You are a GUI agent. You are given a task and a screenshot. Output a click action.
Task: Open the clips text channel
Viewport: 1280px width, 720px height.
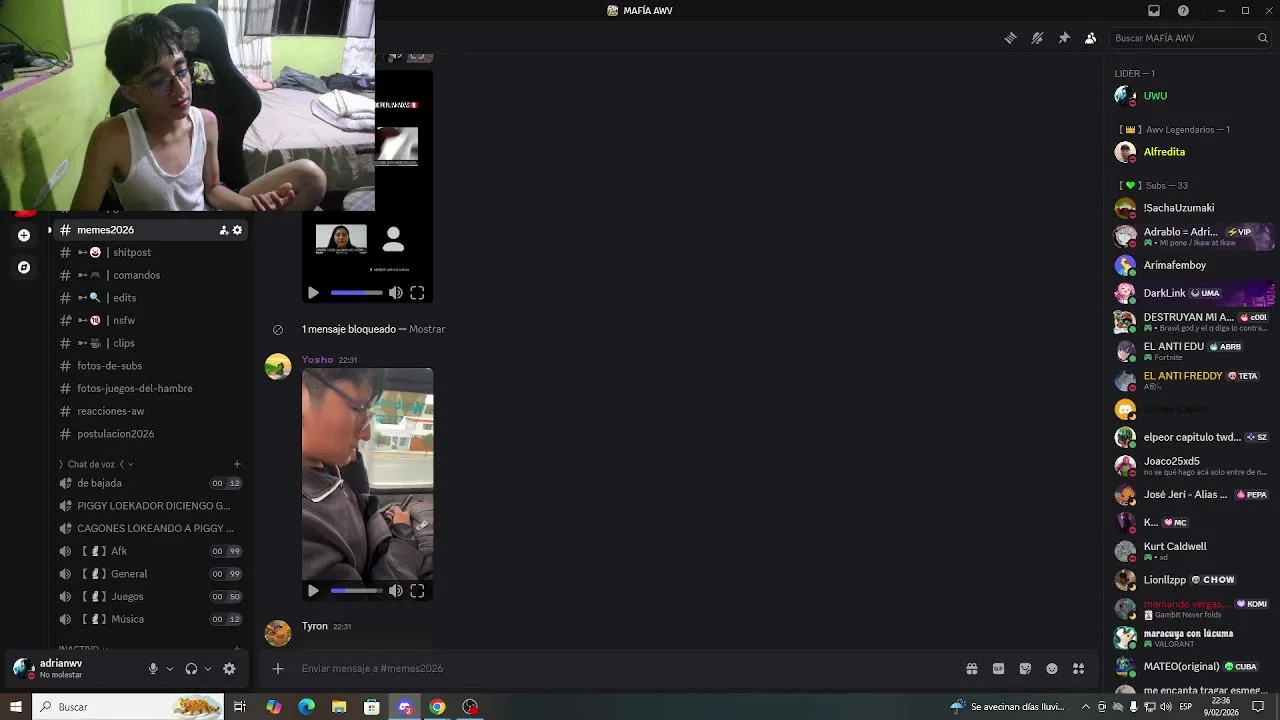[150, 343]
